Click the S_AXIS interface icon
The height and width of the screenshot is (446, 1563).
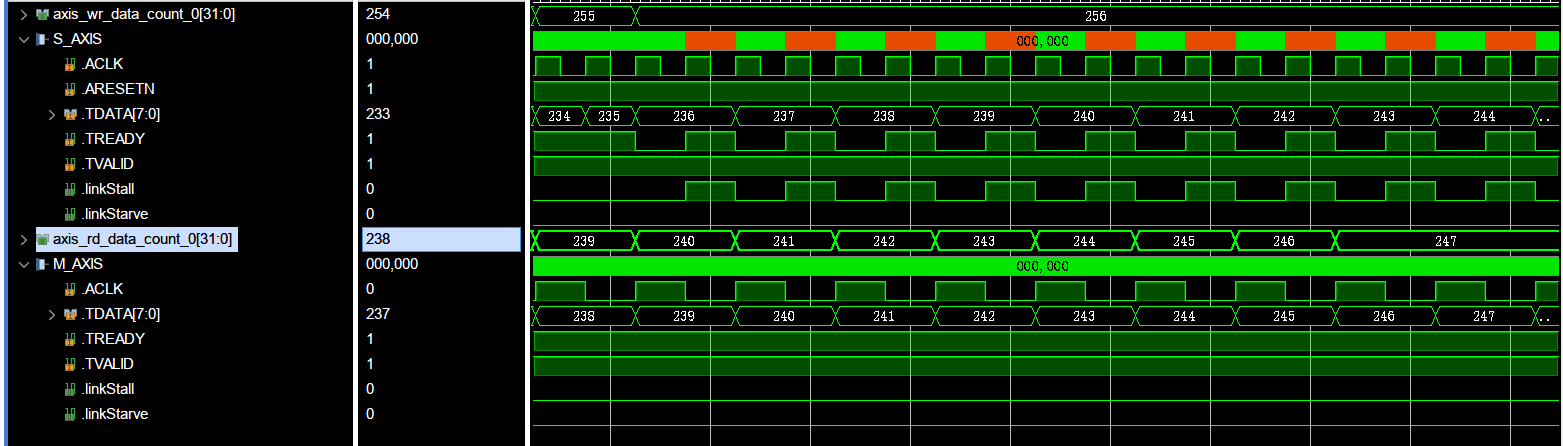[42, 40]
